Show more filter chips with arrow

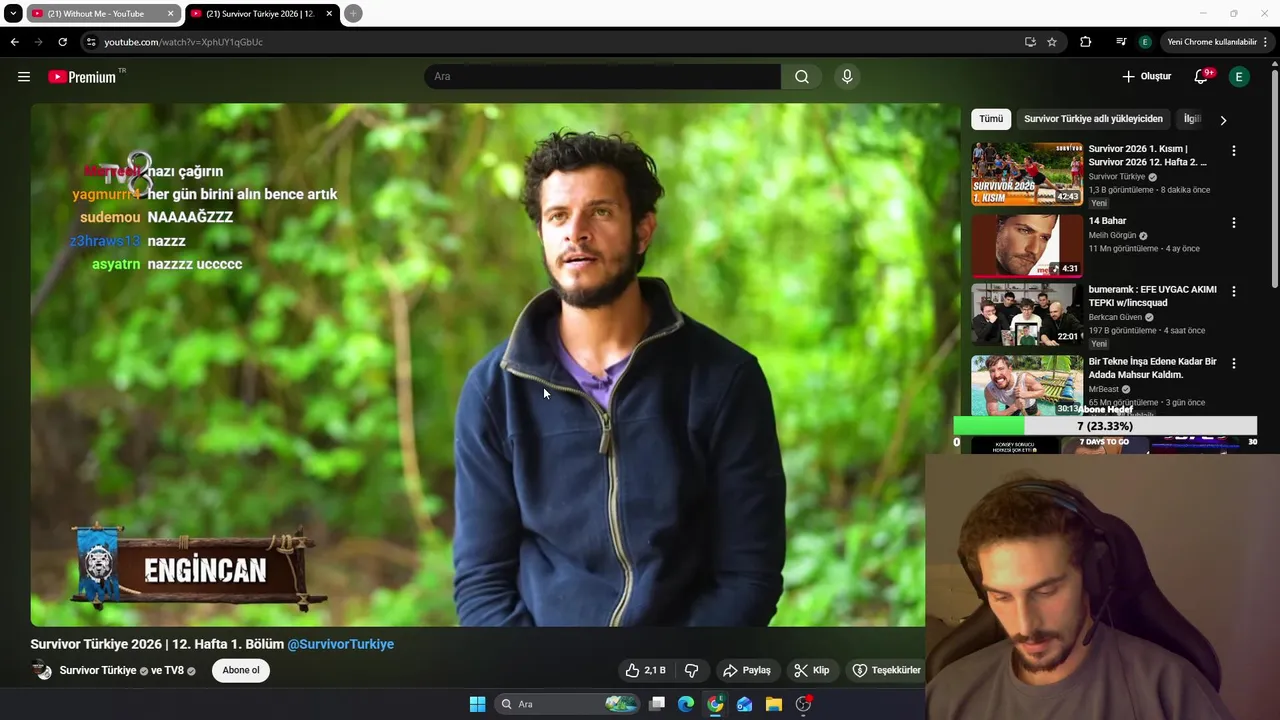[x=1223, y=120]
